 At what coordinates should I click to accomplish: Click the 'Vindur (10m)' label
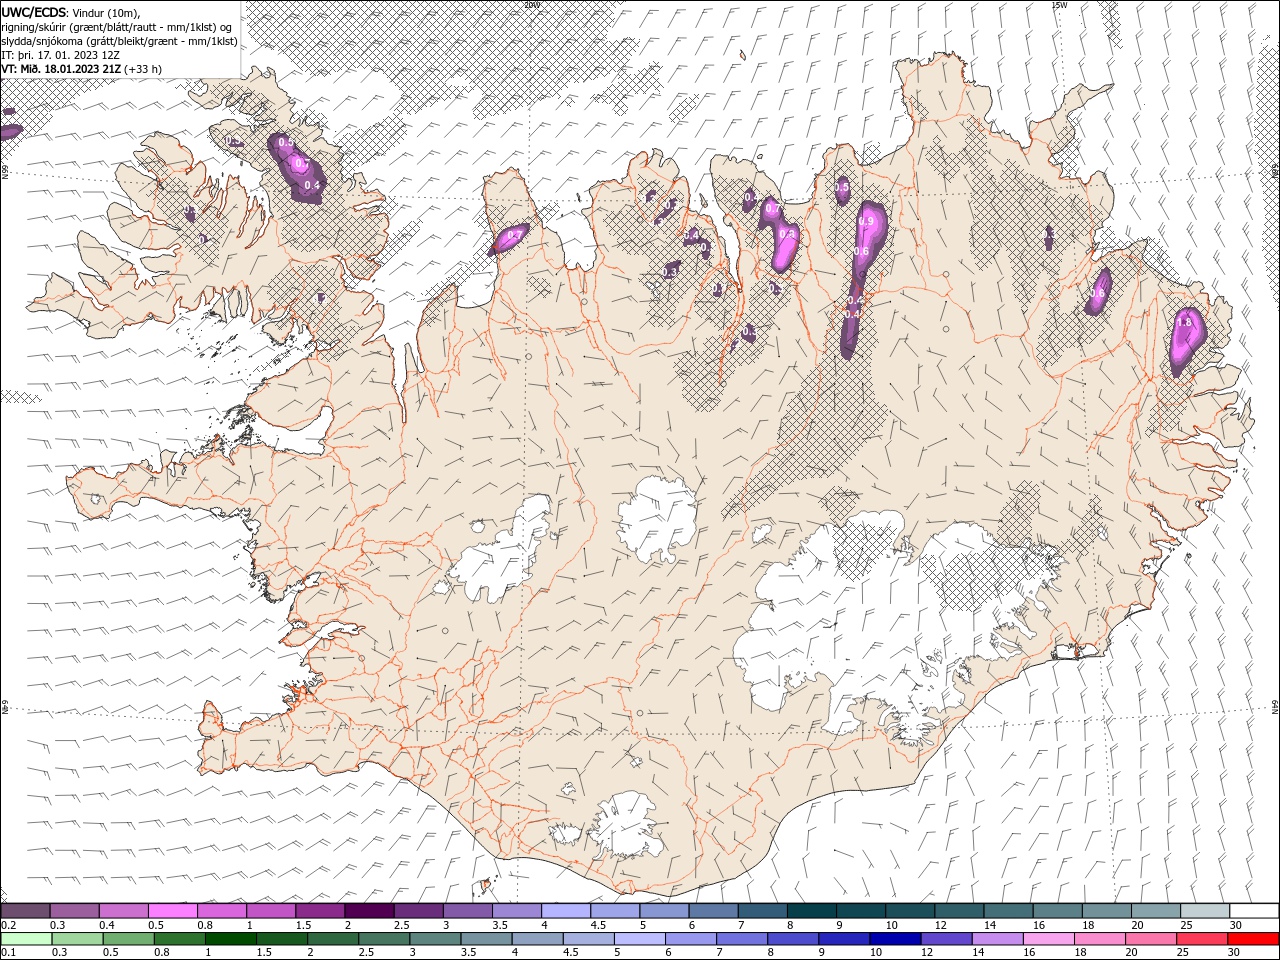coord(108,12)
